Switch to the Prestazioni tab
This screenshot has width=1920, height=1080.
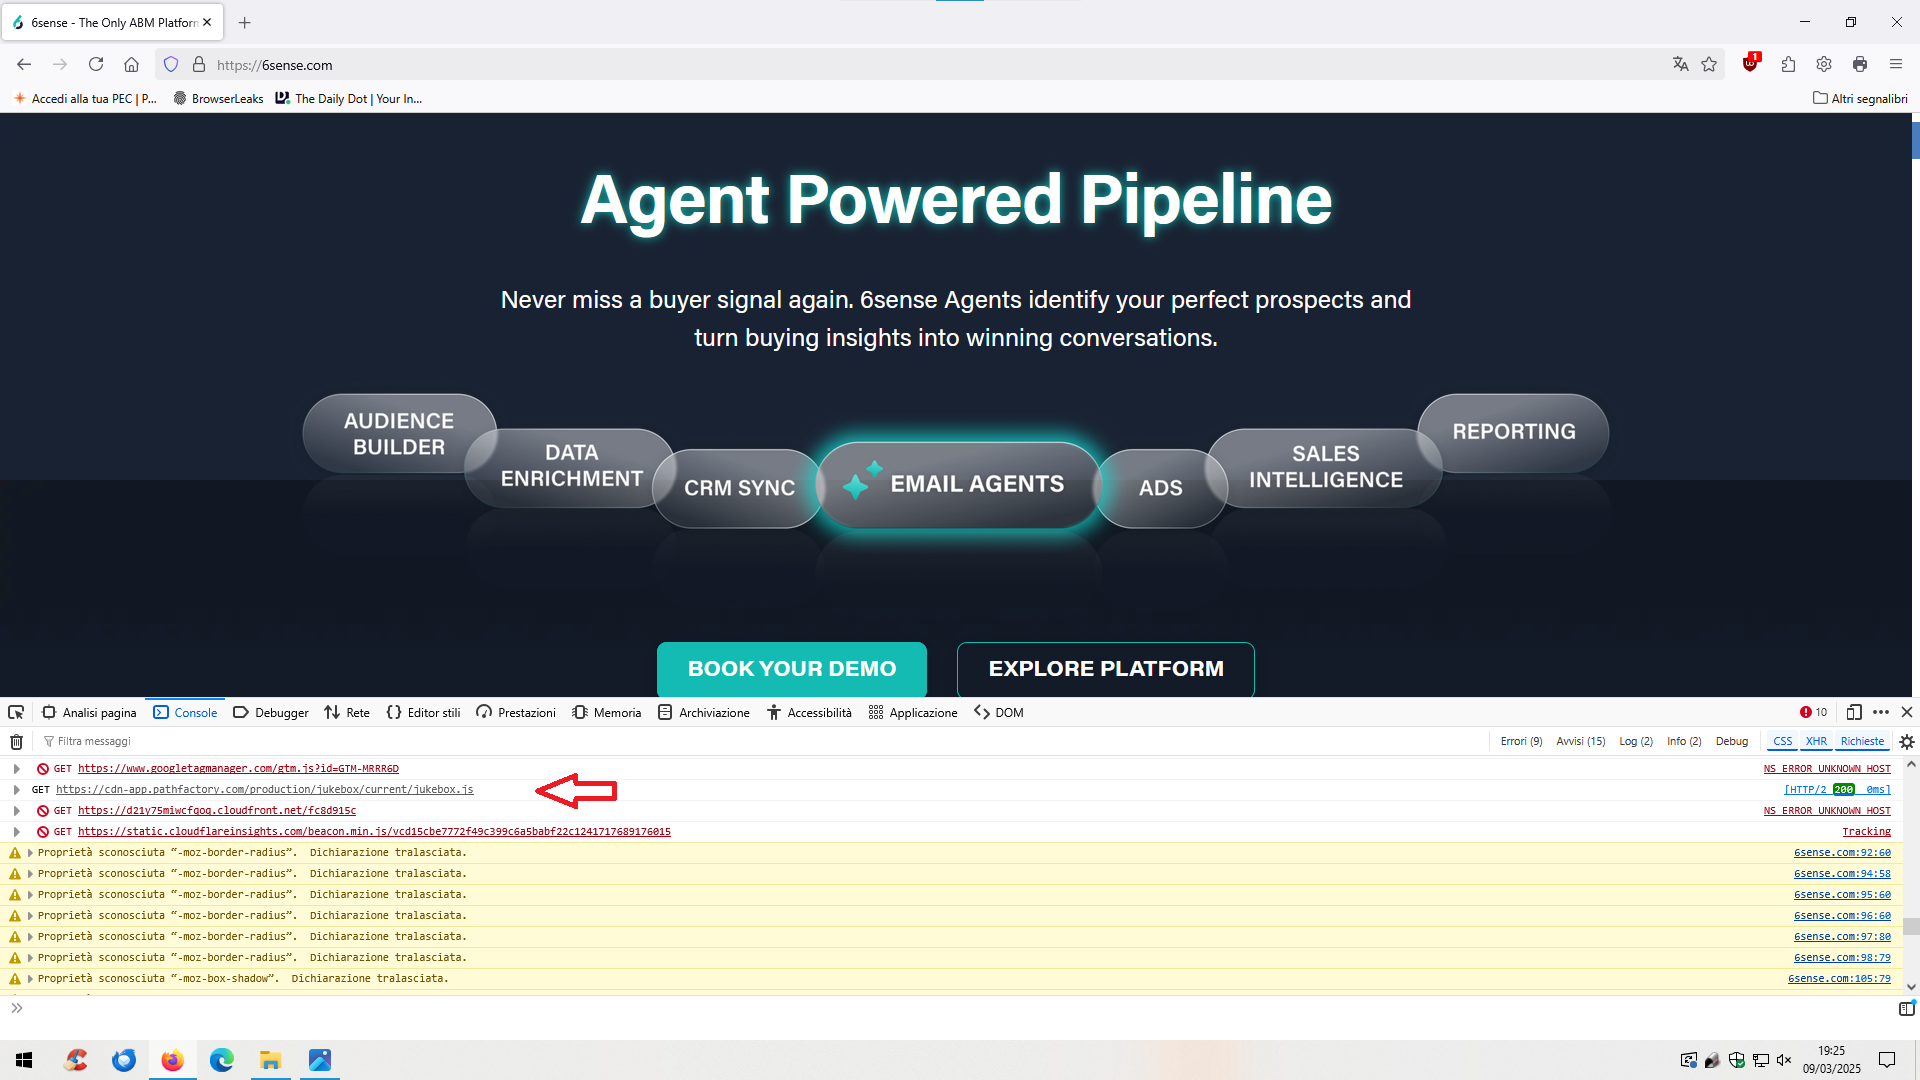[516, 713]
